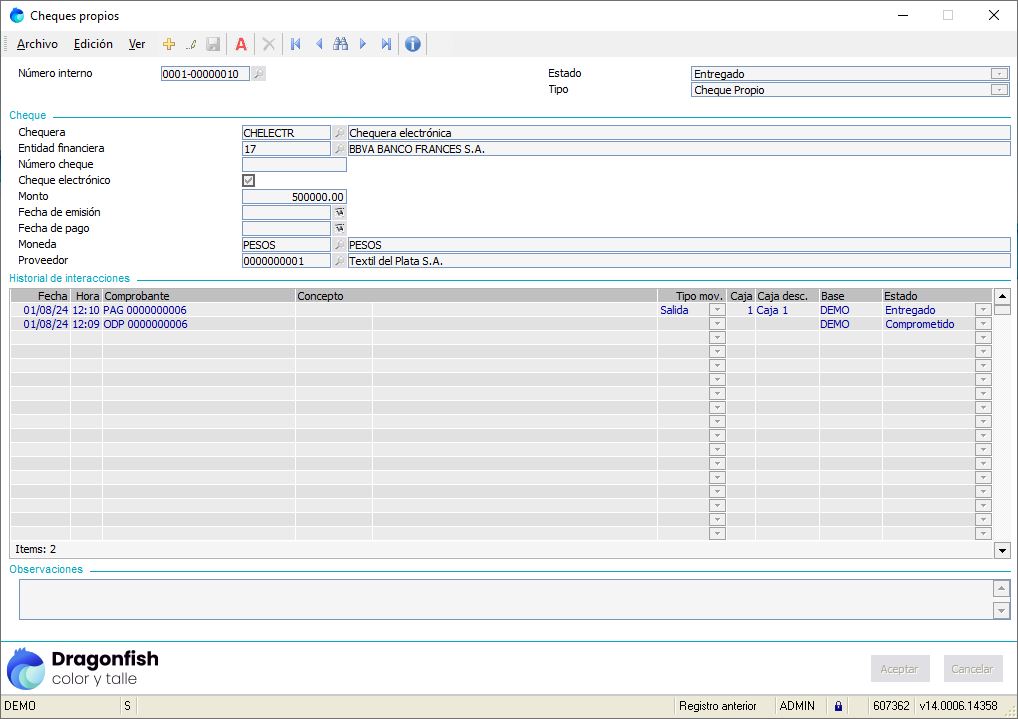Click the Caja 1 description cell
The width and height of the screenshot is (1018, 719).
pos(787,310)
